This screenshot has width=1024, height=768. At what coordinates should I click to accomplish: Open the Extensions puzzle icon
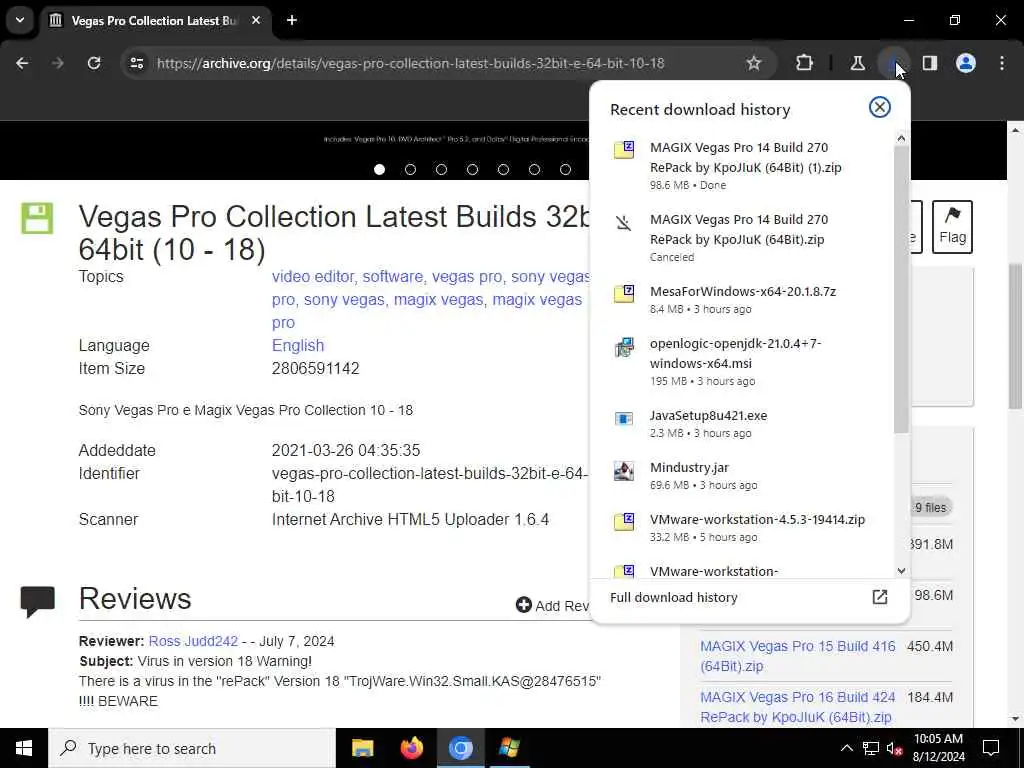(x=805, y=63)
